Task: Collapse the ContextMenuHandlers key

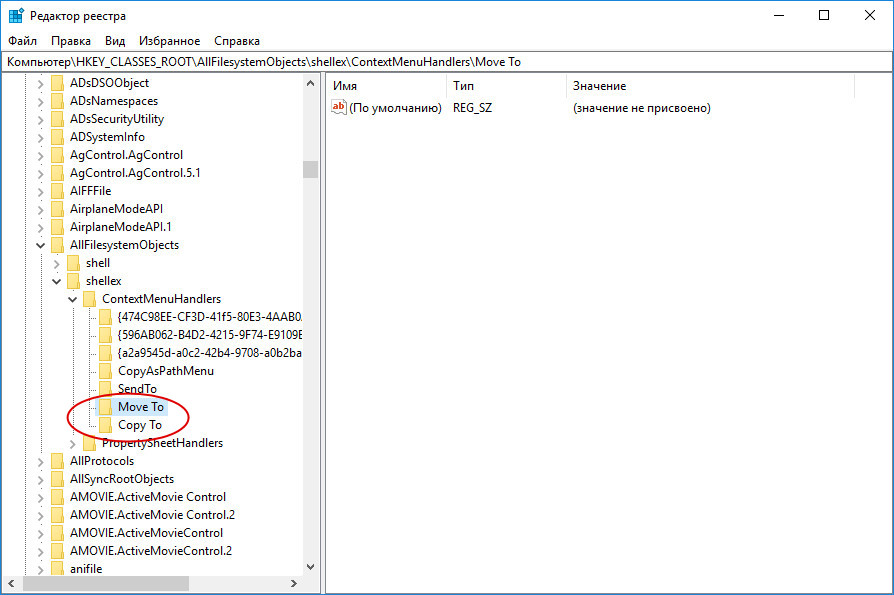Action: 72,300
